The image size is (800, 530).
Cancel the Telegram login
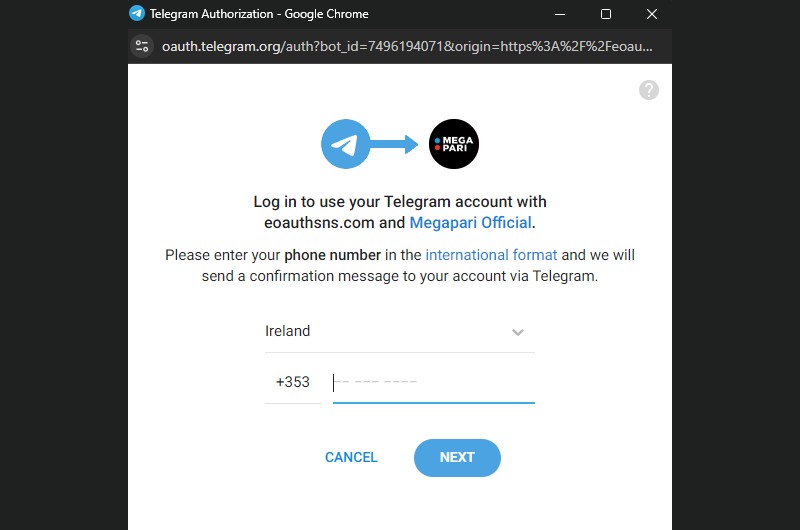351,458
